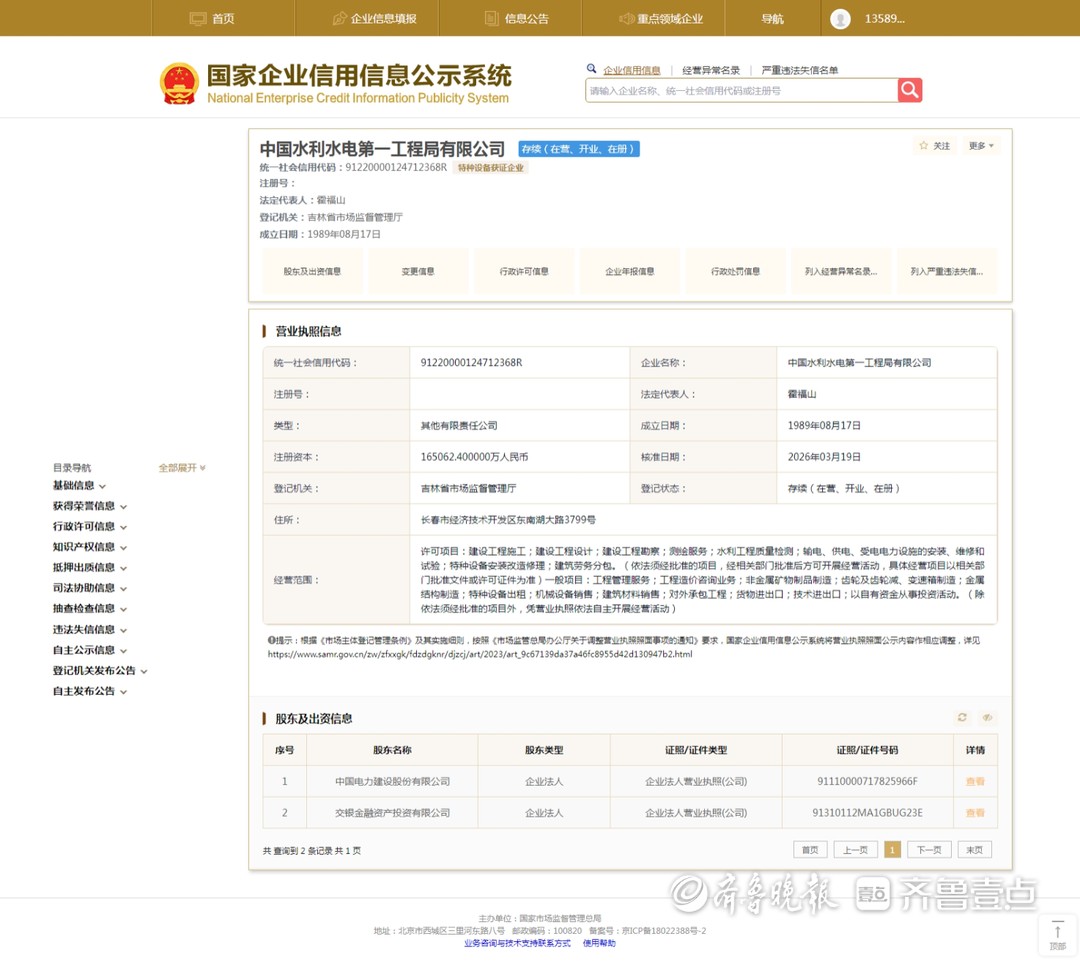Expand 违法失信信息 in directory navigation
Image resolution: width=1080 pixels, height=961 pixels.
click(90, 630)
